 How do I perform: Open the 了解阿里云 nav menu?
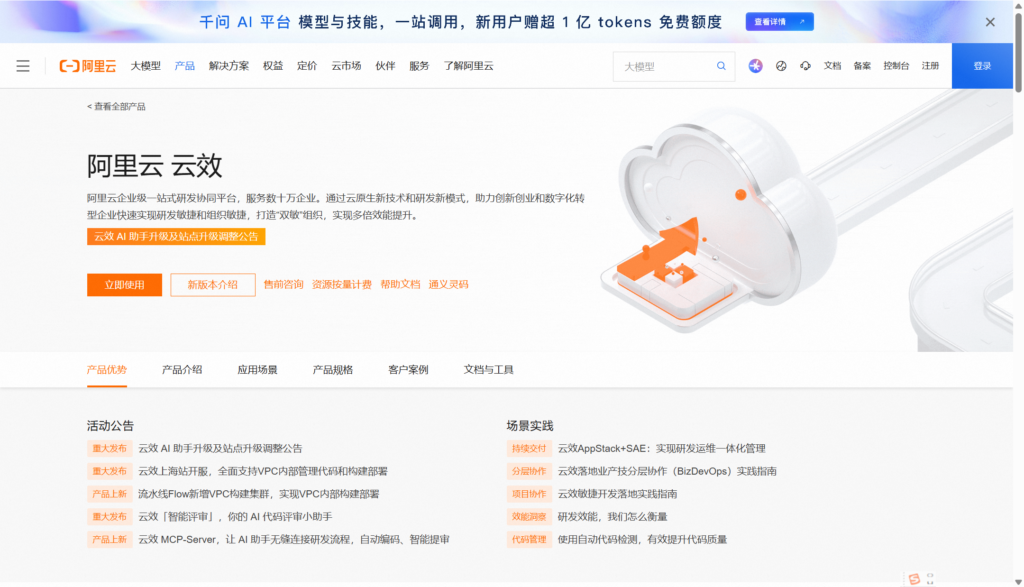pos(468,66)
